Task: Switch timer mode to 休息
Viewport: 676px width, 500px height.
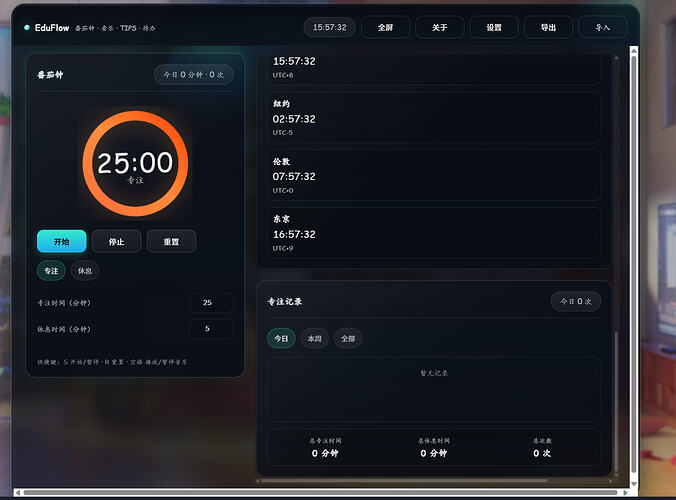Action: (x=85, y=271)
